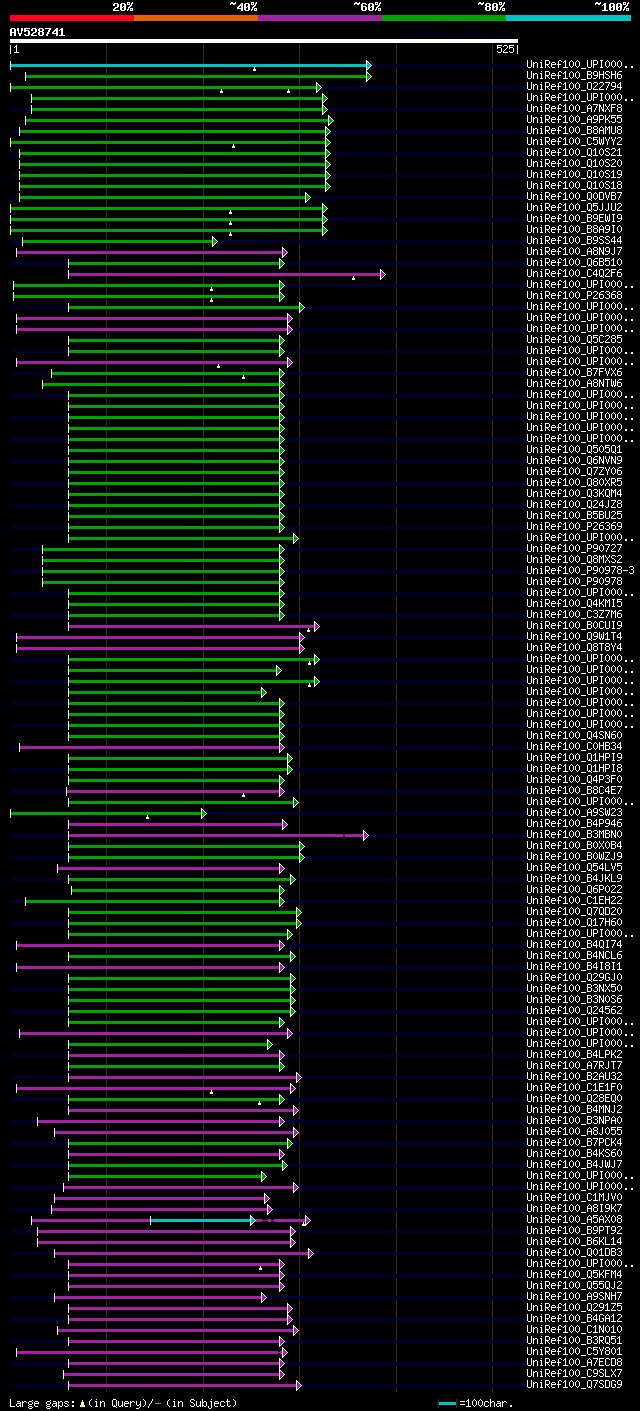Click the Large gaps legend text
Image resolution: width=640 pixels, height=1411 pixels.
pos(123,1403)
